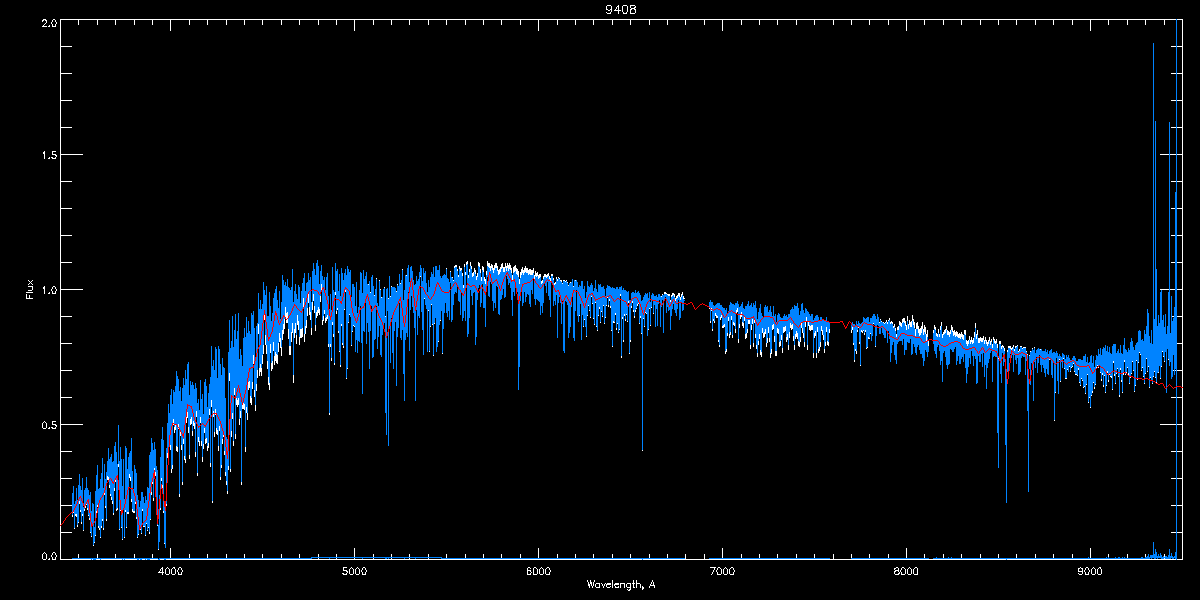
Task: Click the Flux y-axis label
Action: 30,289
